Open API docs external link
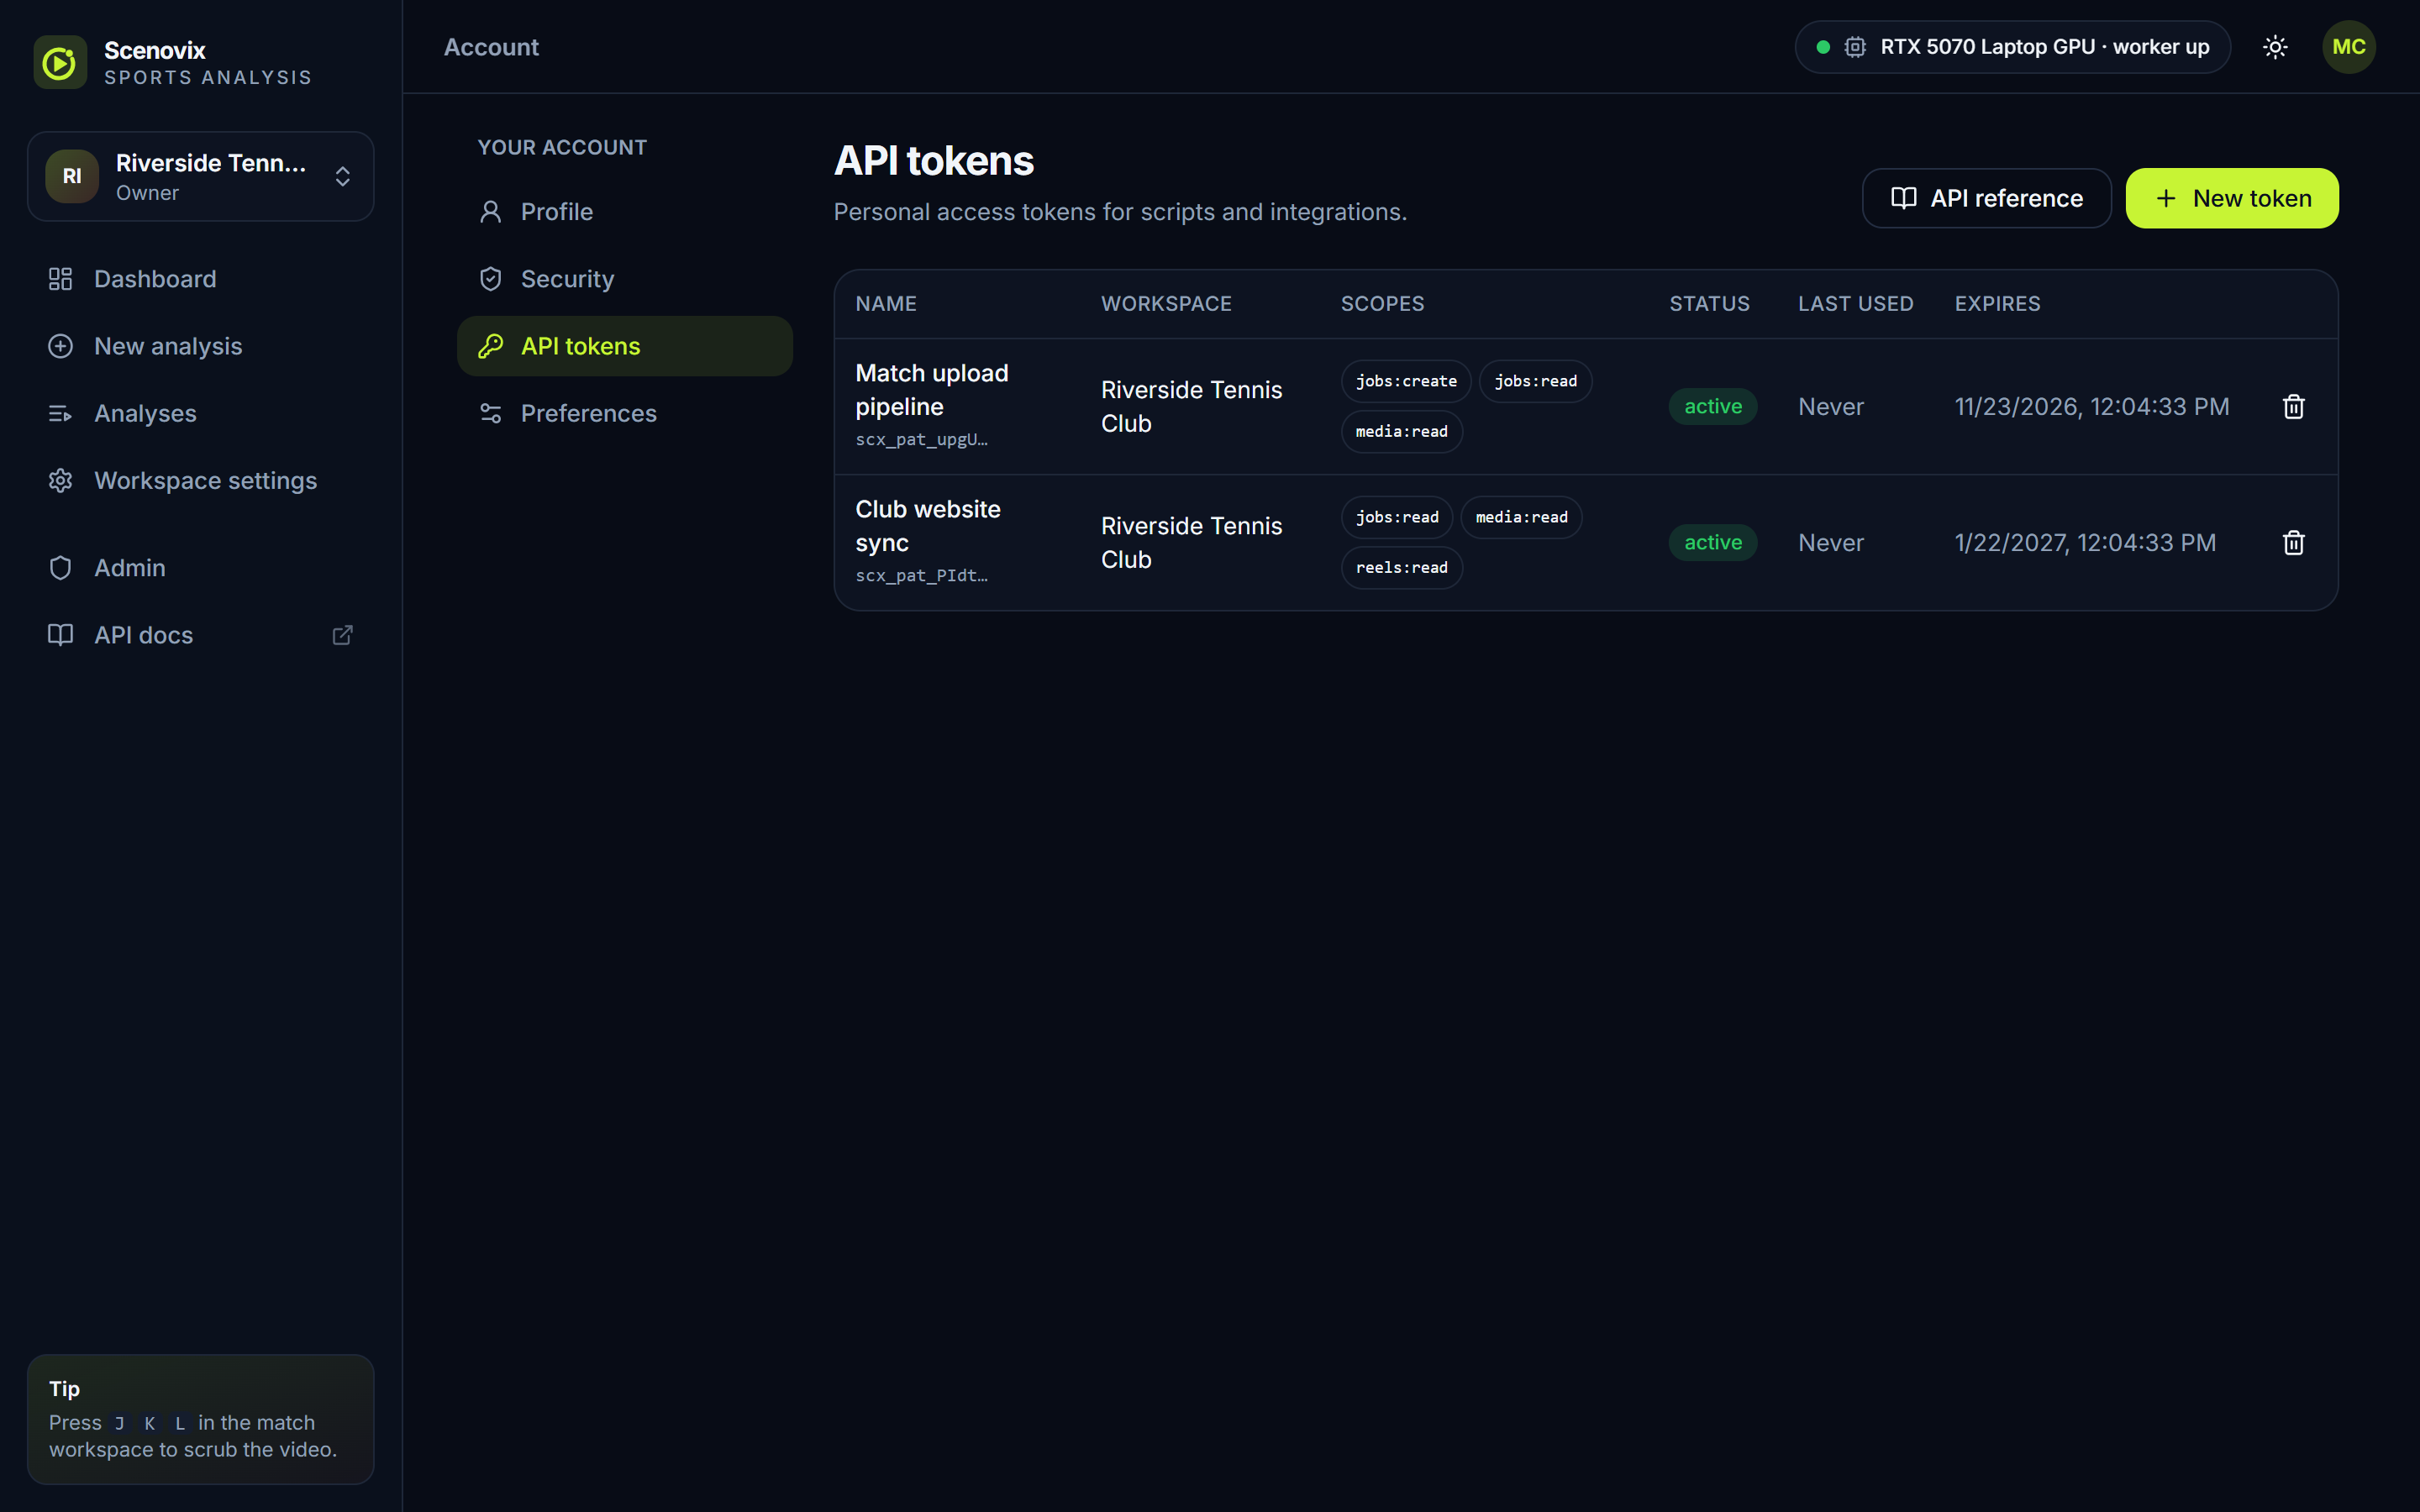The width and height of the screenshot is (2420, 1512). click(x=201, y=635)
